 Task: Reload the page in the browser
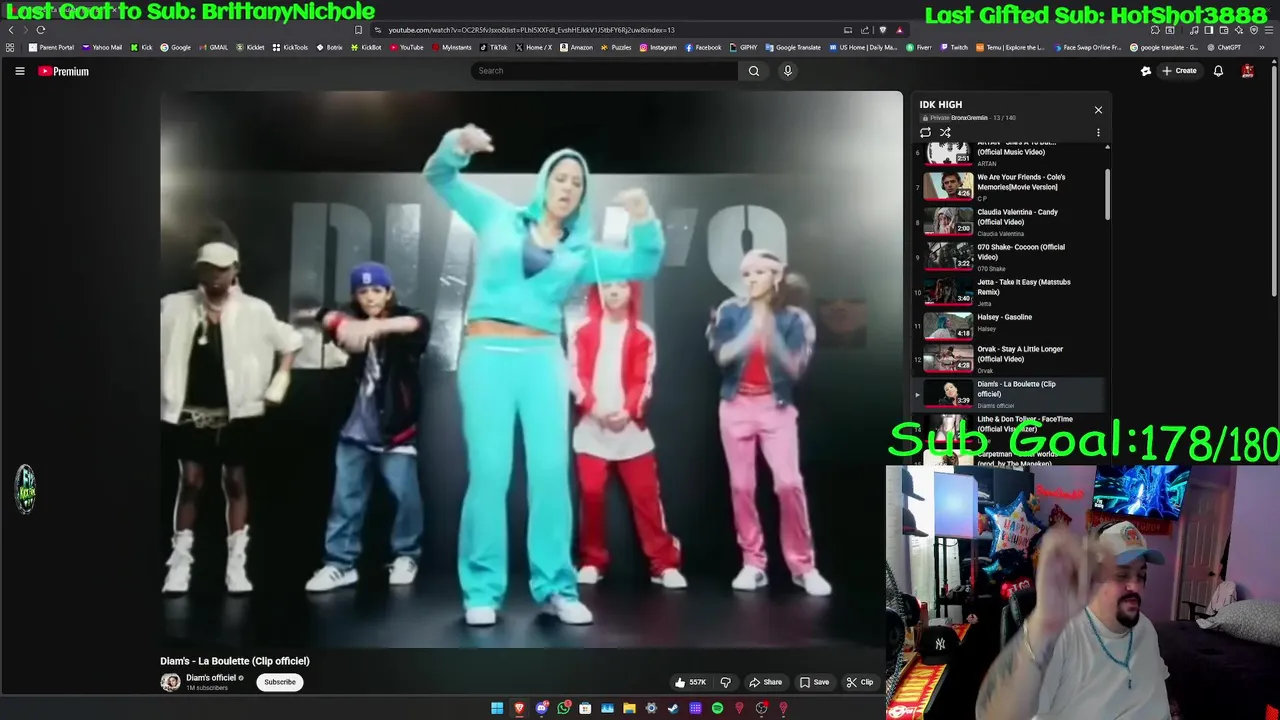(41, 30)
